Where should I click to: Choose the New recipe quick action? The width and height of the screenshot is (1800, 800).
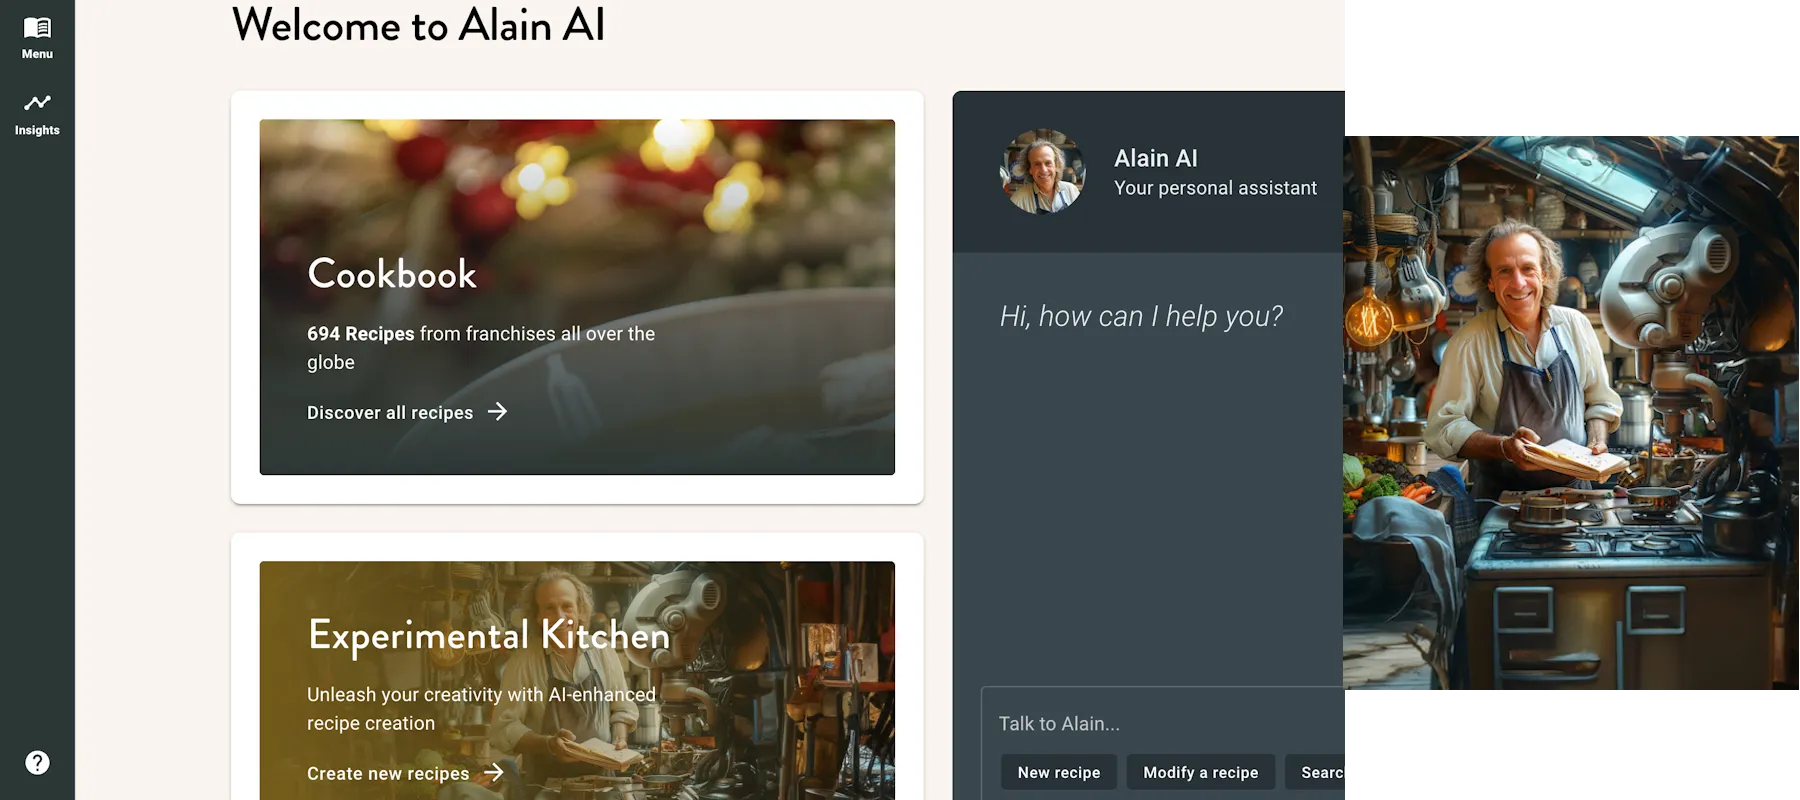pos(1059,772)
